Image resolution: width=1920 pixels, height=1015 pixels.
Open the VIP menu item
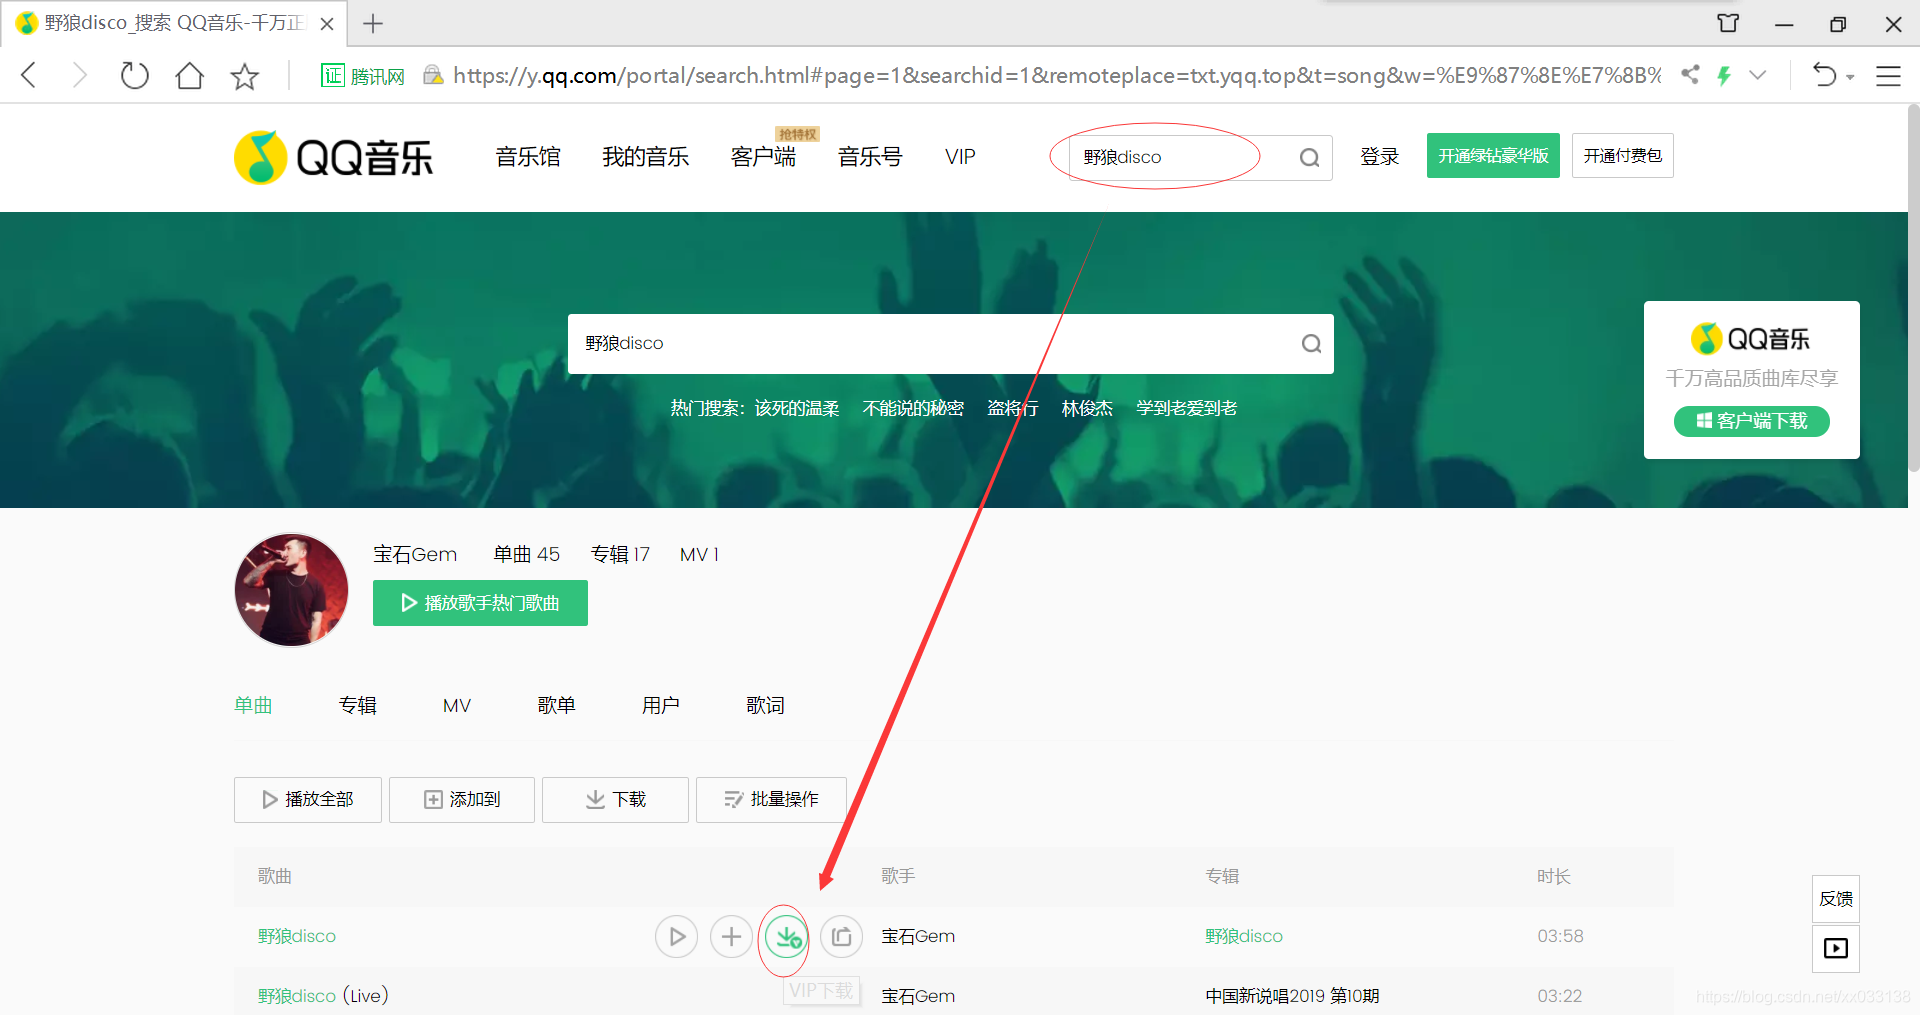(959, 156)
